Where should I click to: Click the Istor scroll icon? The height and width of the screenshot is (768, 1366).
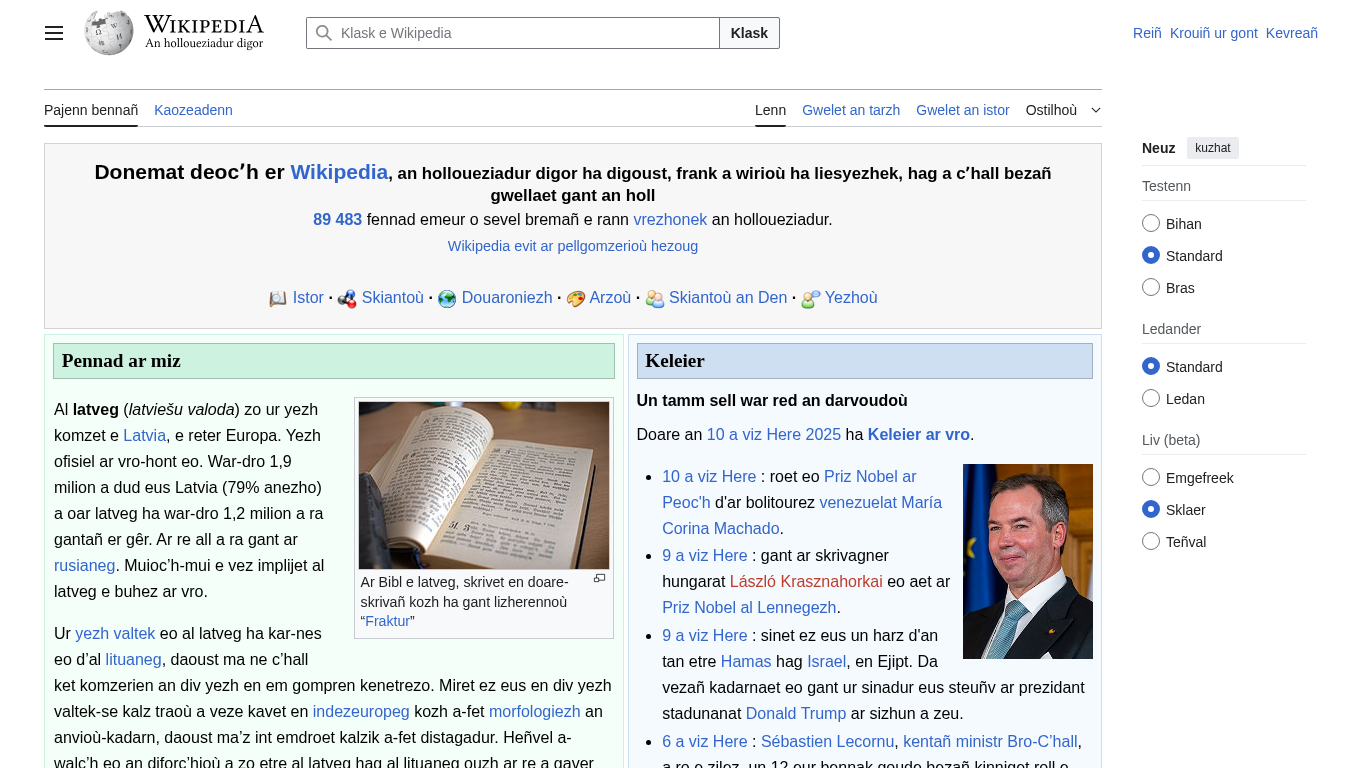point(278,298)
